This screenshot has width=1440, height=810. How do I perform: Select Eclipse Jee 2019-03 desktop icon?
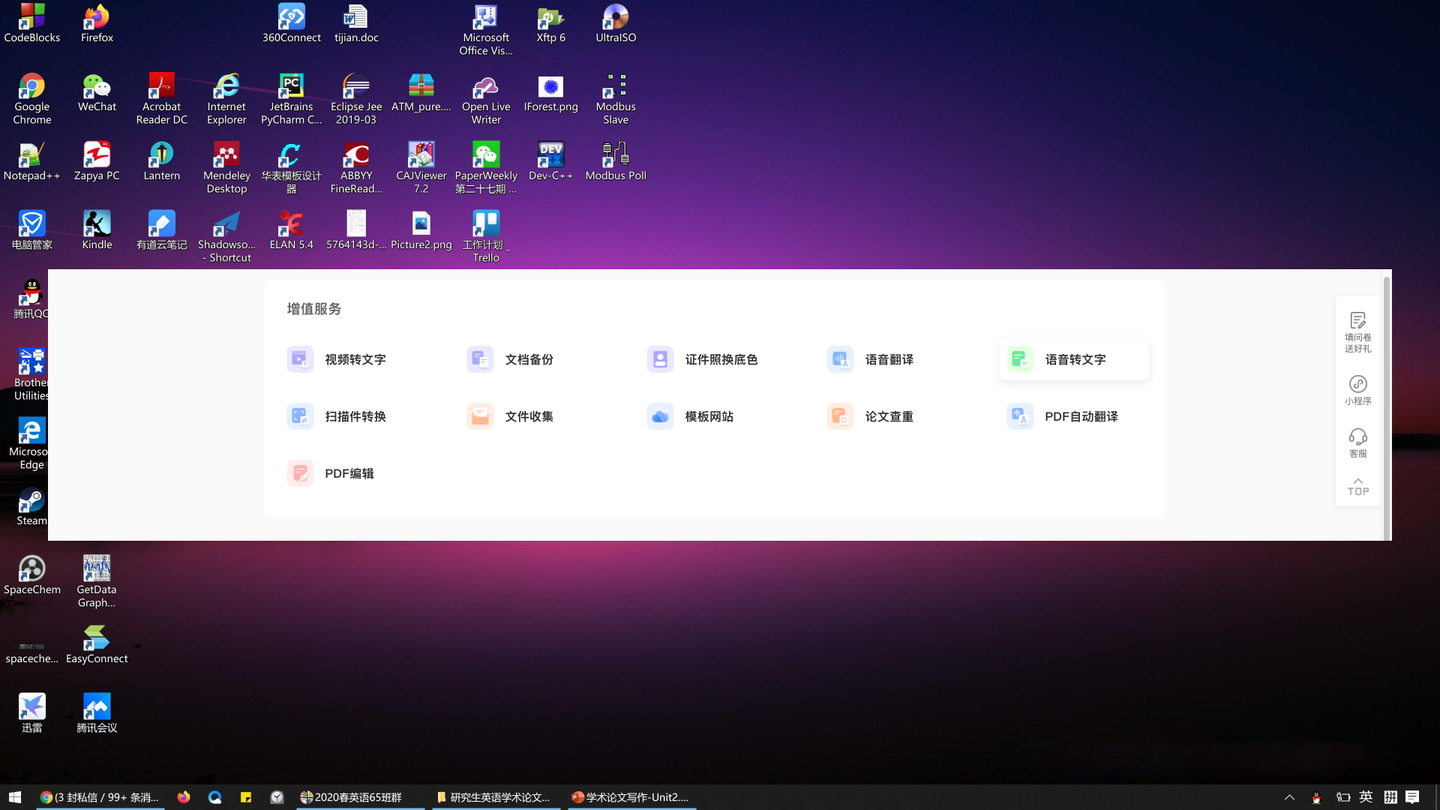coord(356,99)
